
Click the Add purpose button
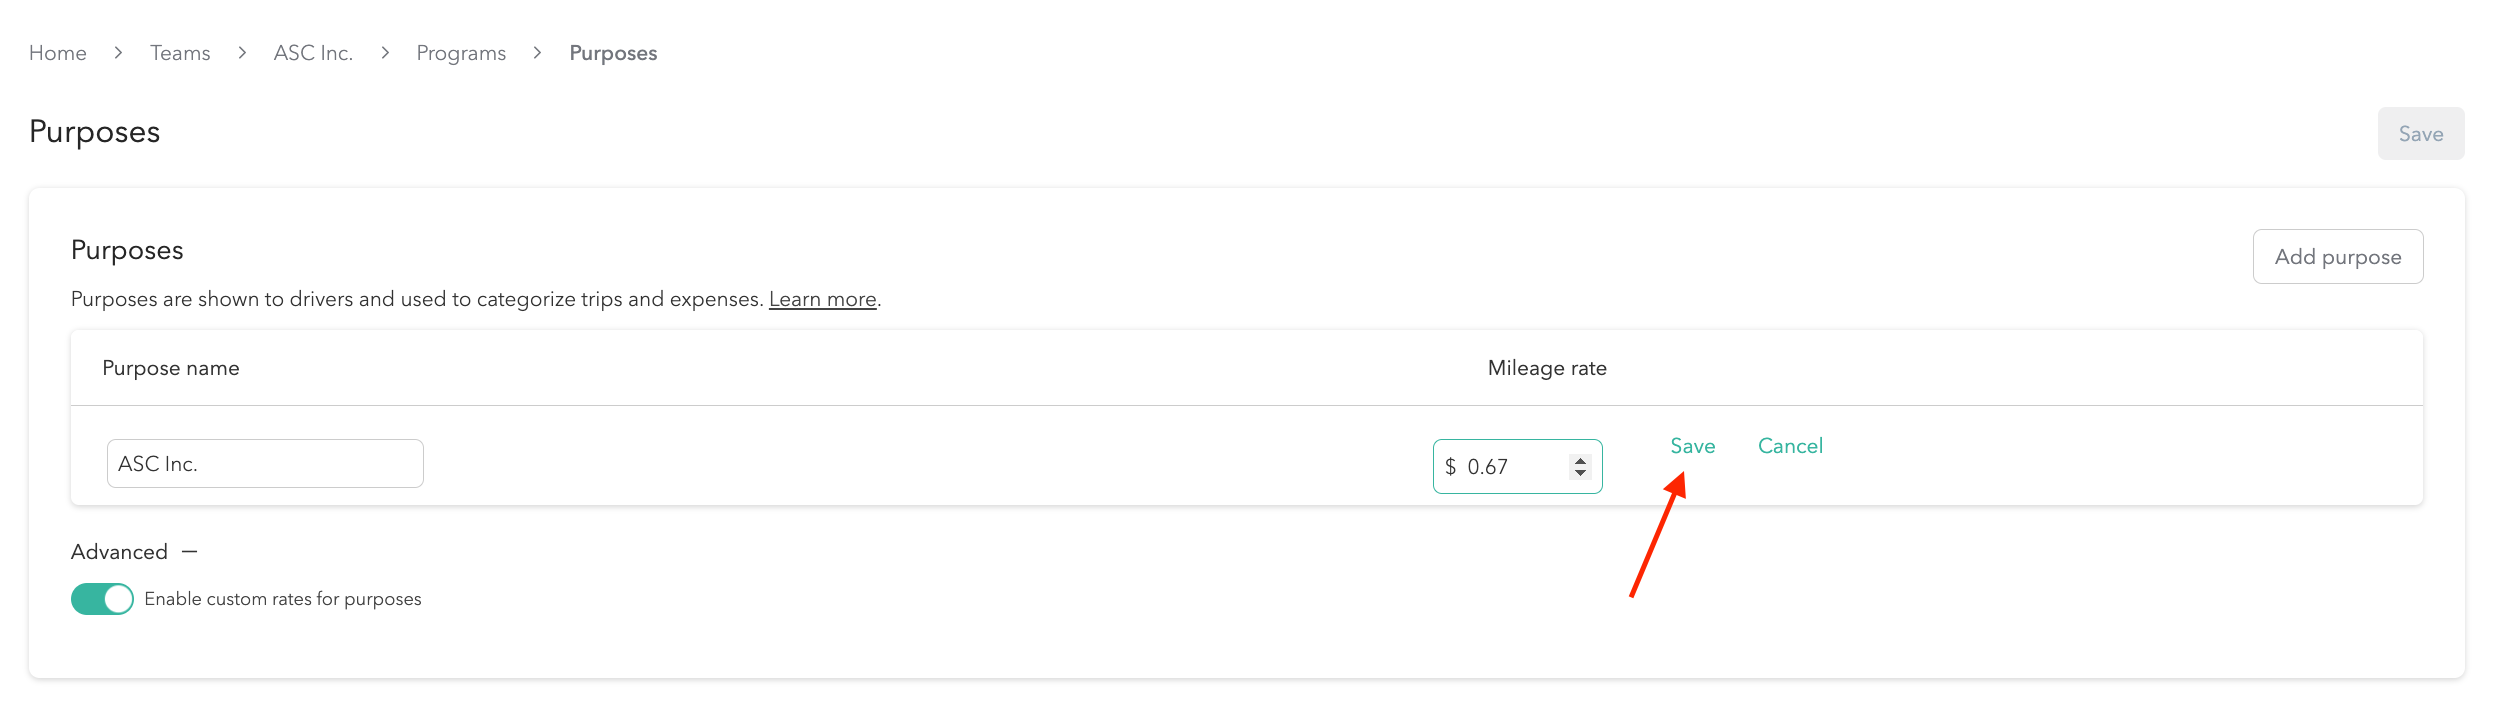pos(2337,257)
